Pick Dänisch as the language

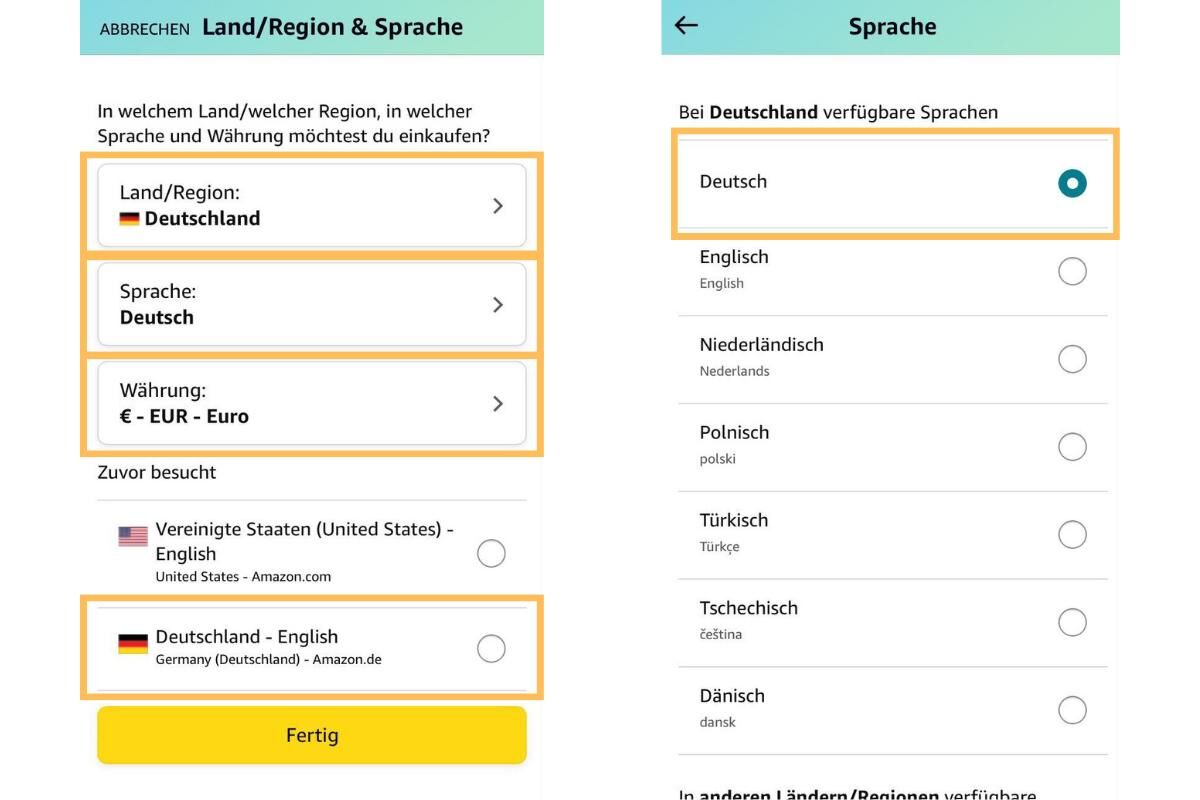point(1072,710)
